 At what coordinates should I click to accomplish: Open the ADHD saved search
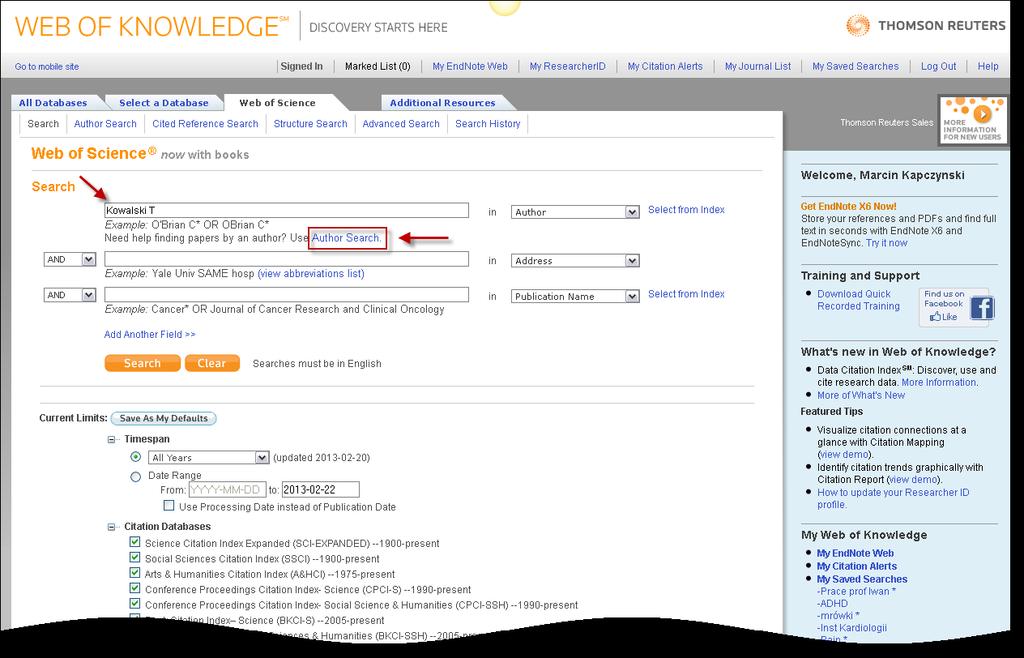click(833, 604)
